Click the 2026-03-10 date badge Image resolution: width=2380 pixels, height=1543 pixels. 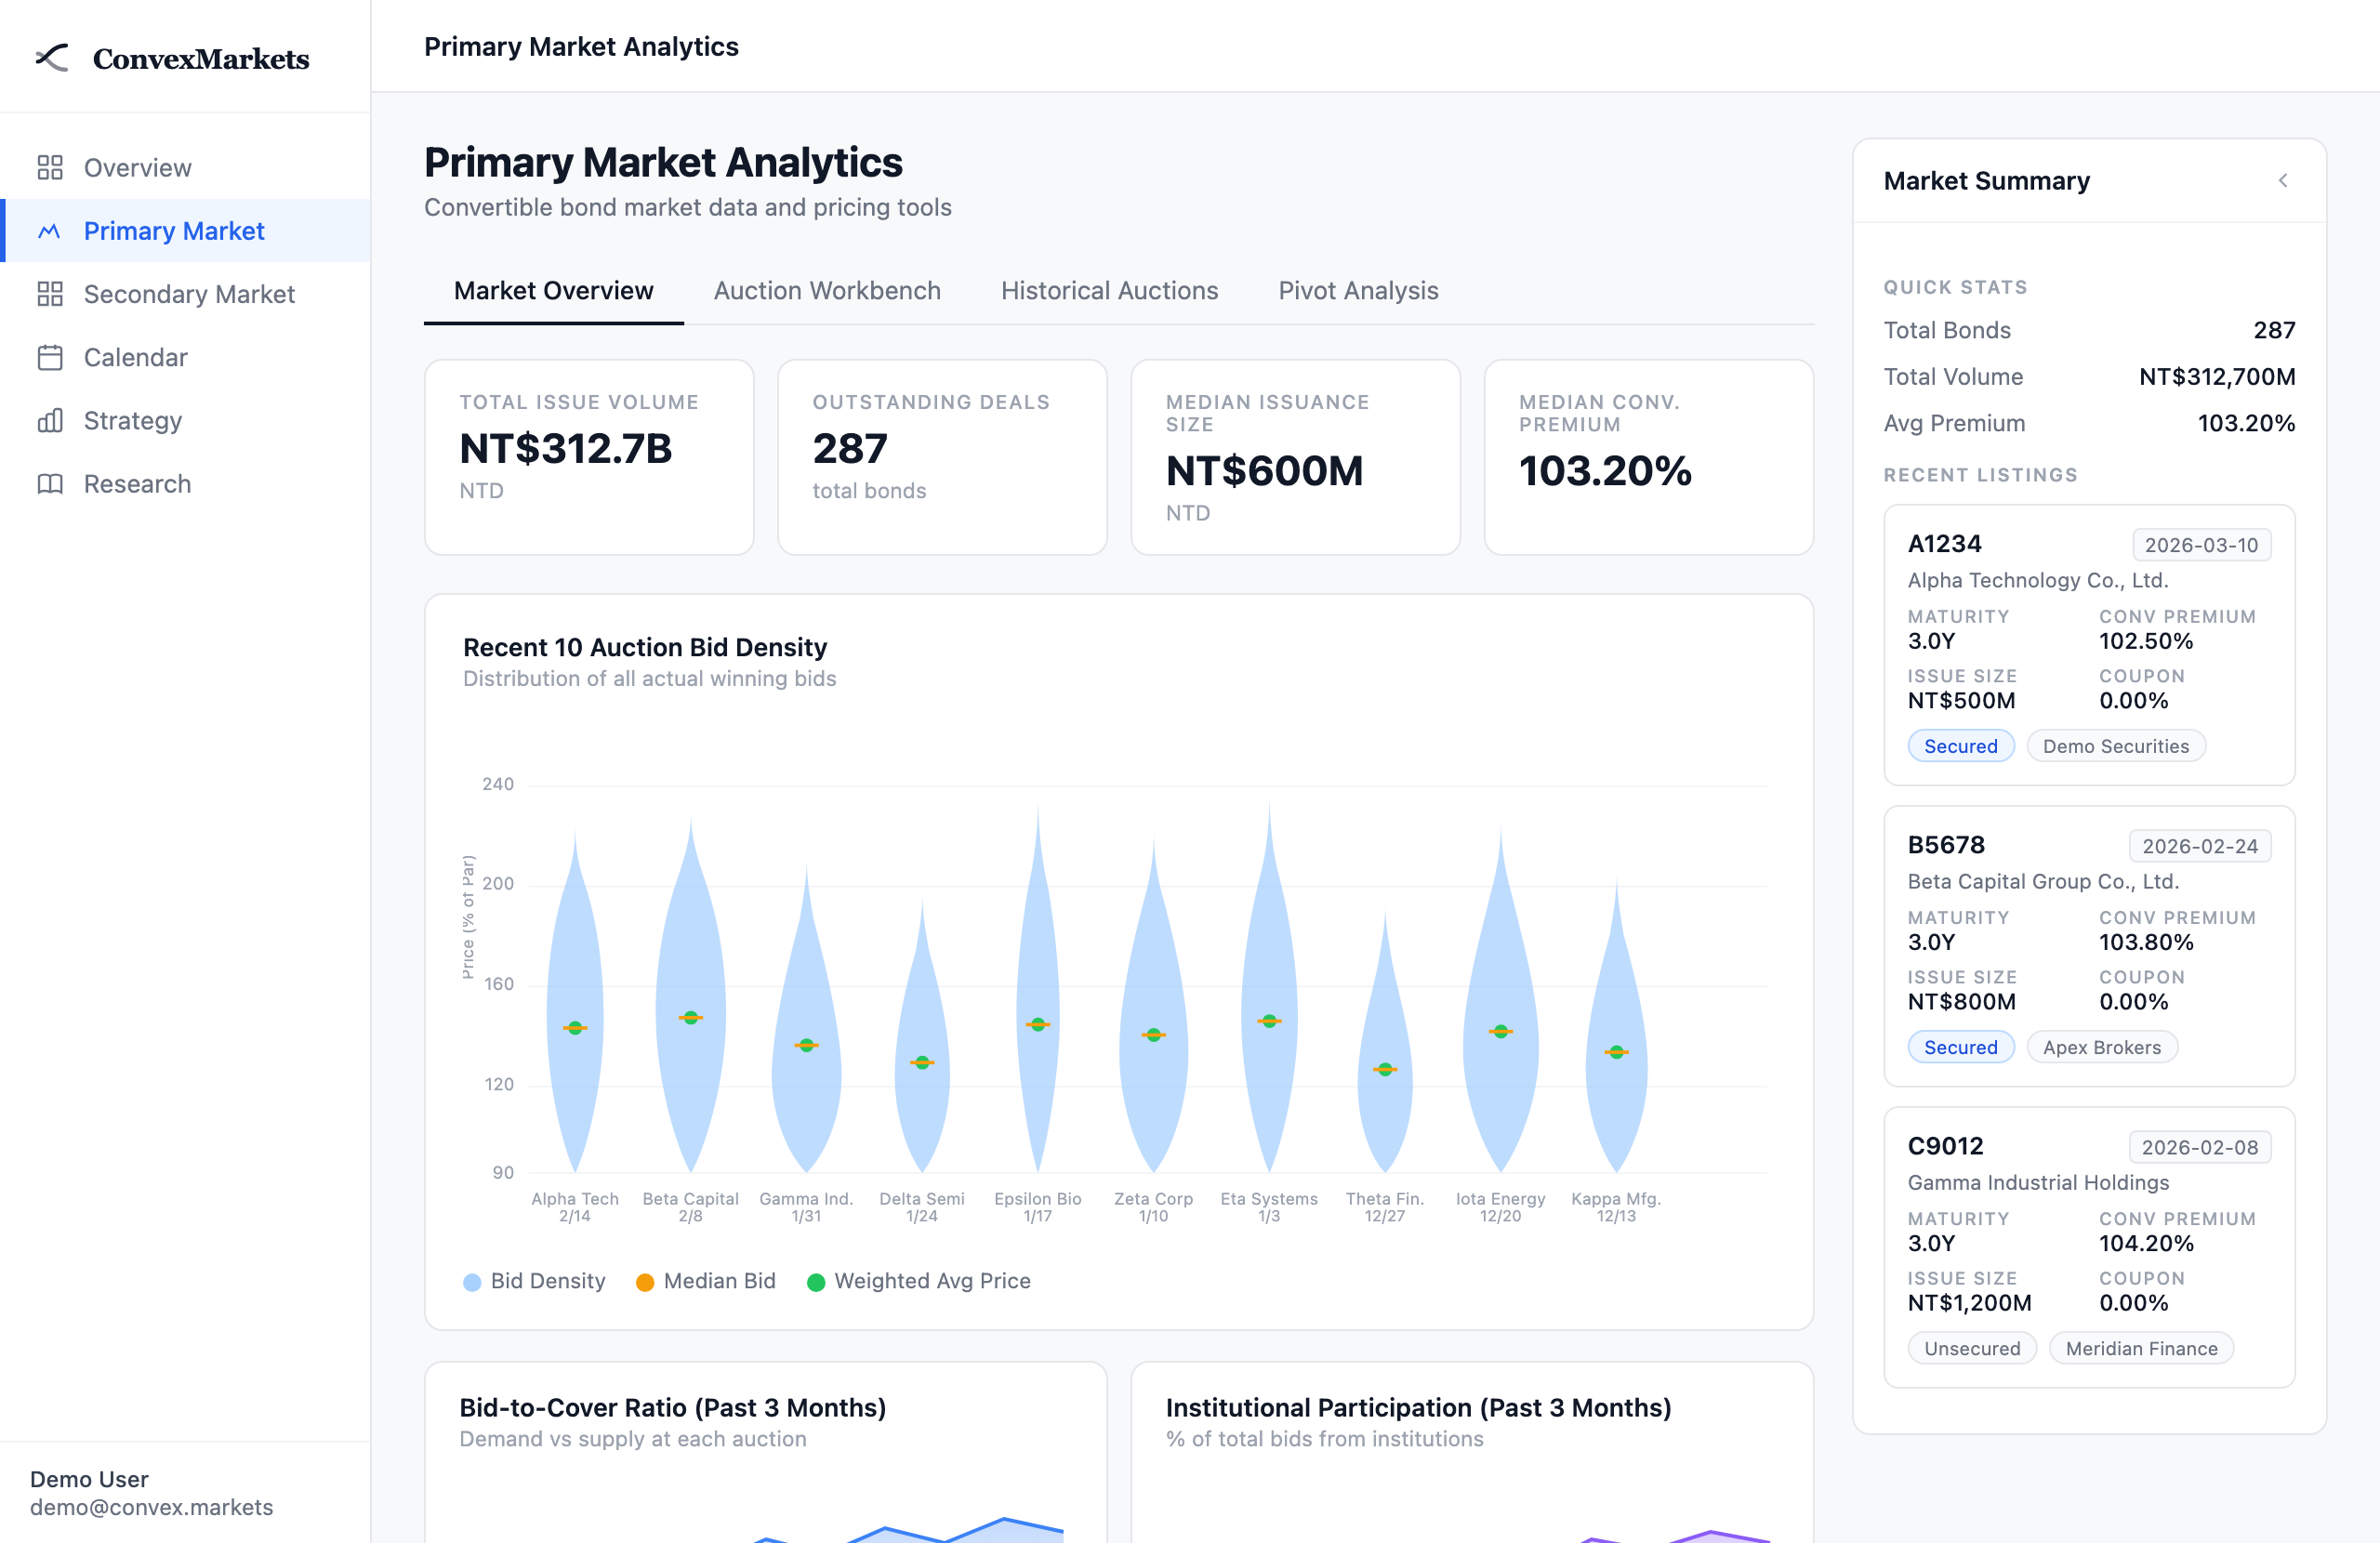(2201, 545)
